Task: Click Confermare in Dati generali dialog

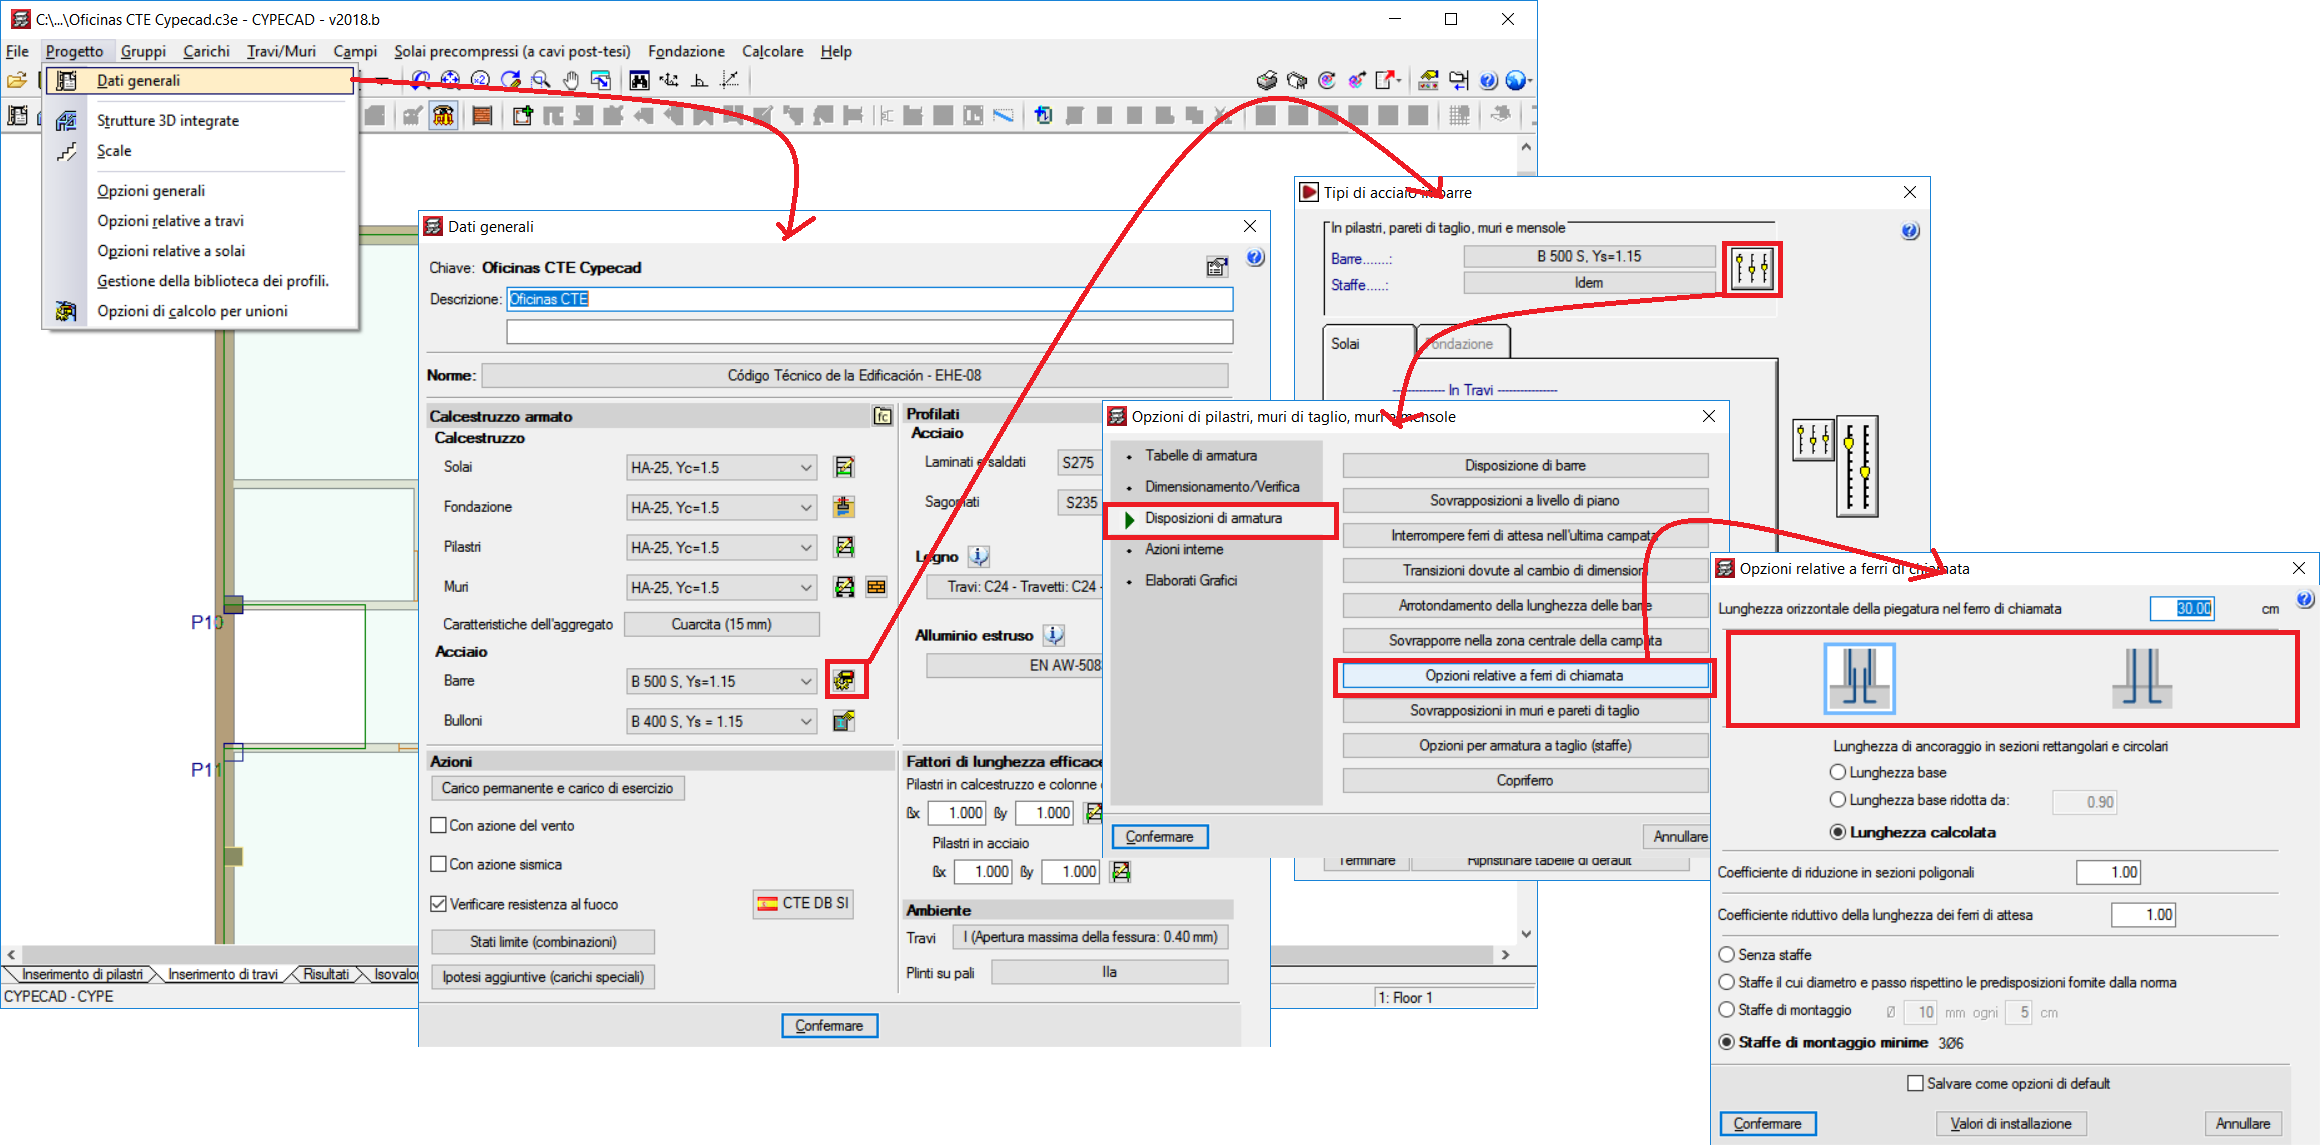Action: (829, 1026)
